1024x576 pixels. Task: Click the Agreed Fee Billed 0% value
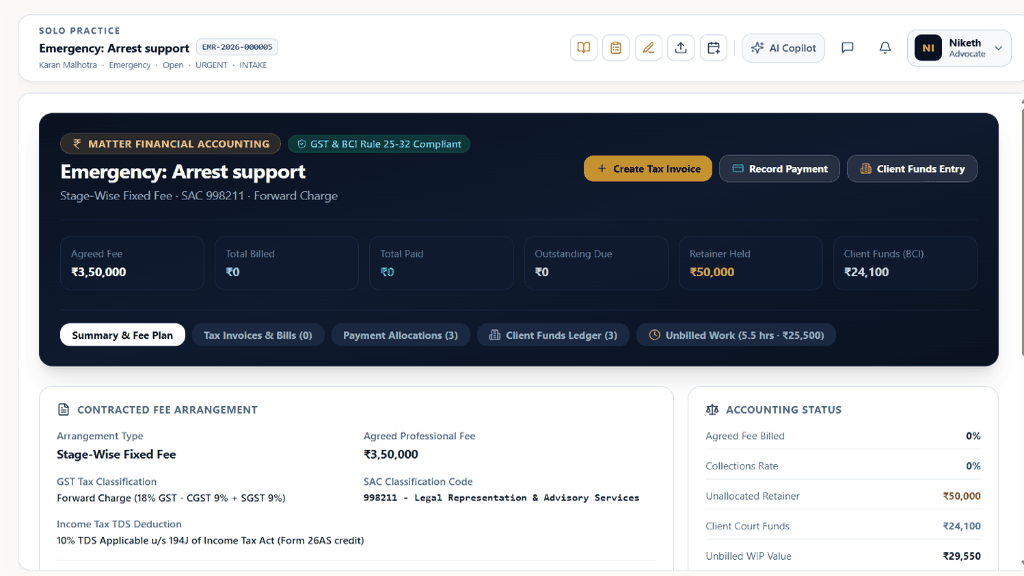click(973, 436)
